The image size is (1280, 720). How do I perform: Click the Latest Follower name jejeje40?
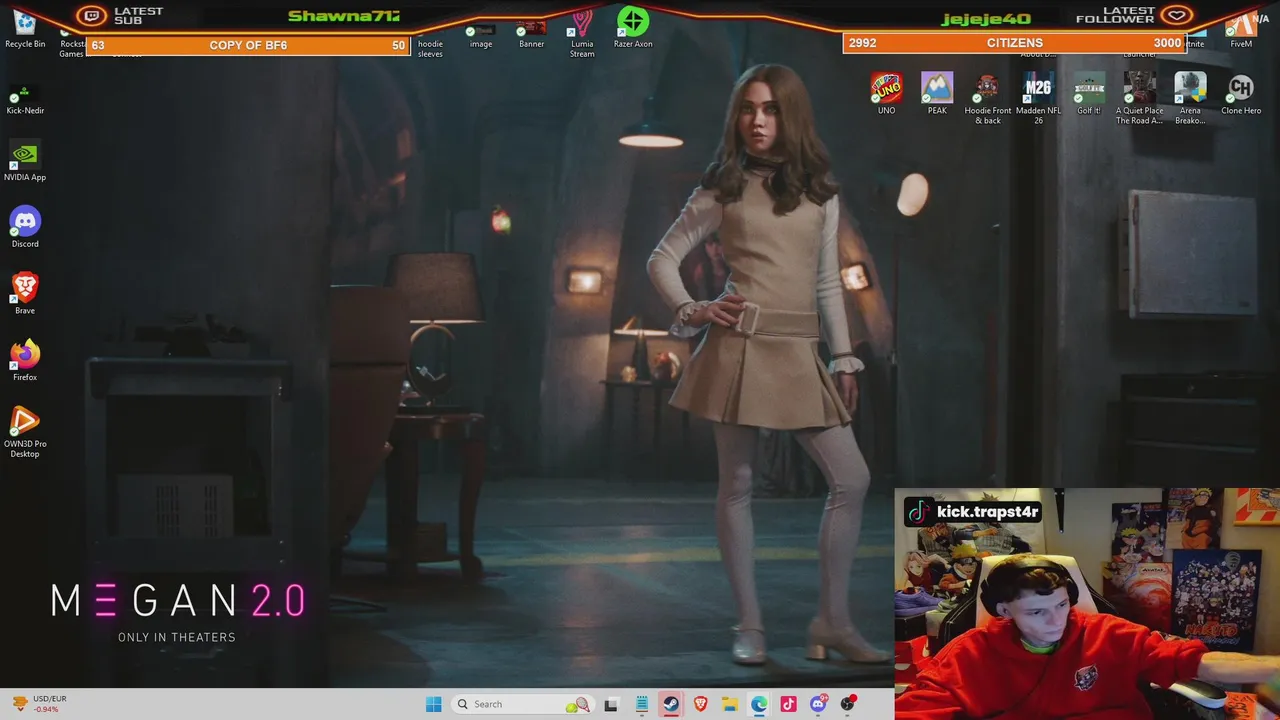(x=986, y=19)
